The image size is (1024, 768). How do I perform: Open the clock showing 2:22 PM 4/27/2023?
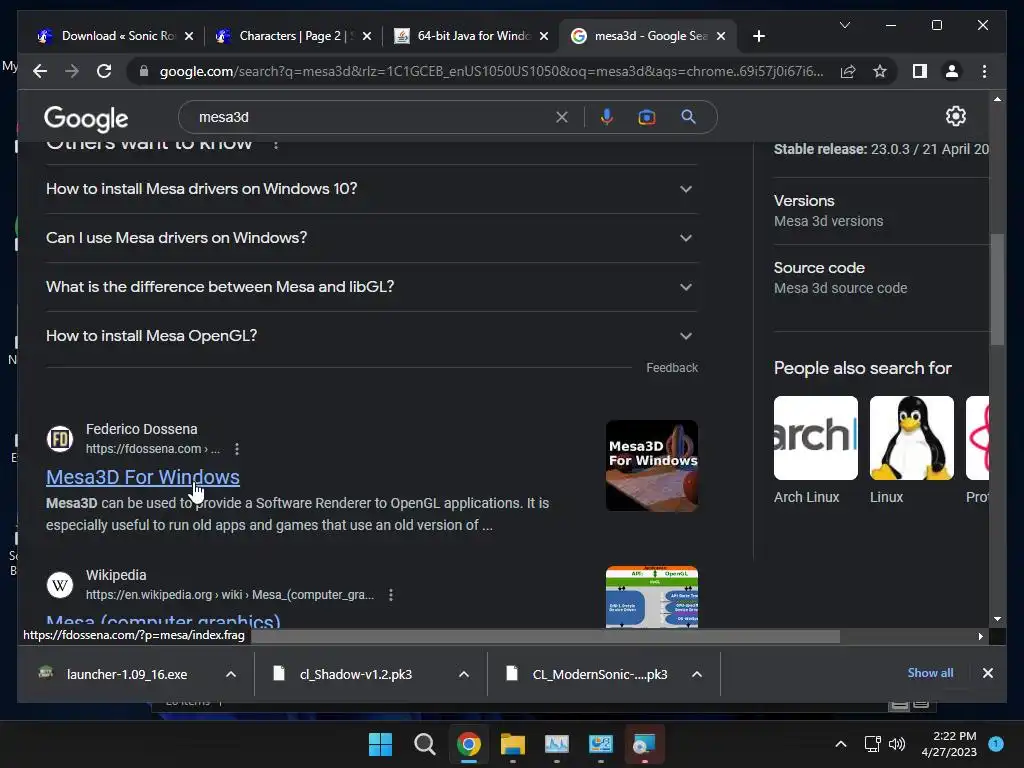pos(948,744)
